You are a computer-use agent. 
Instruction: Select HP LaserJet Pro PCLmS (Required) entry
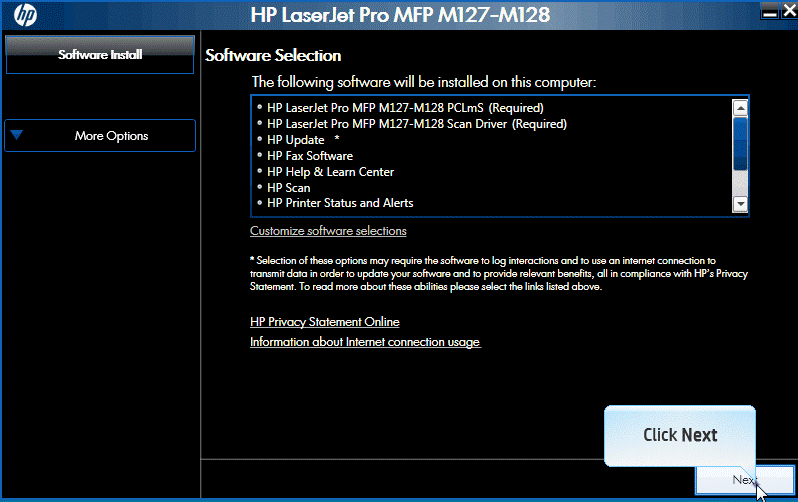405,108
